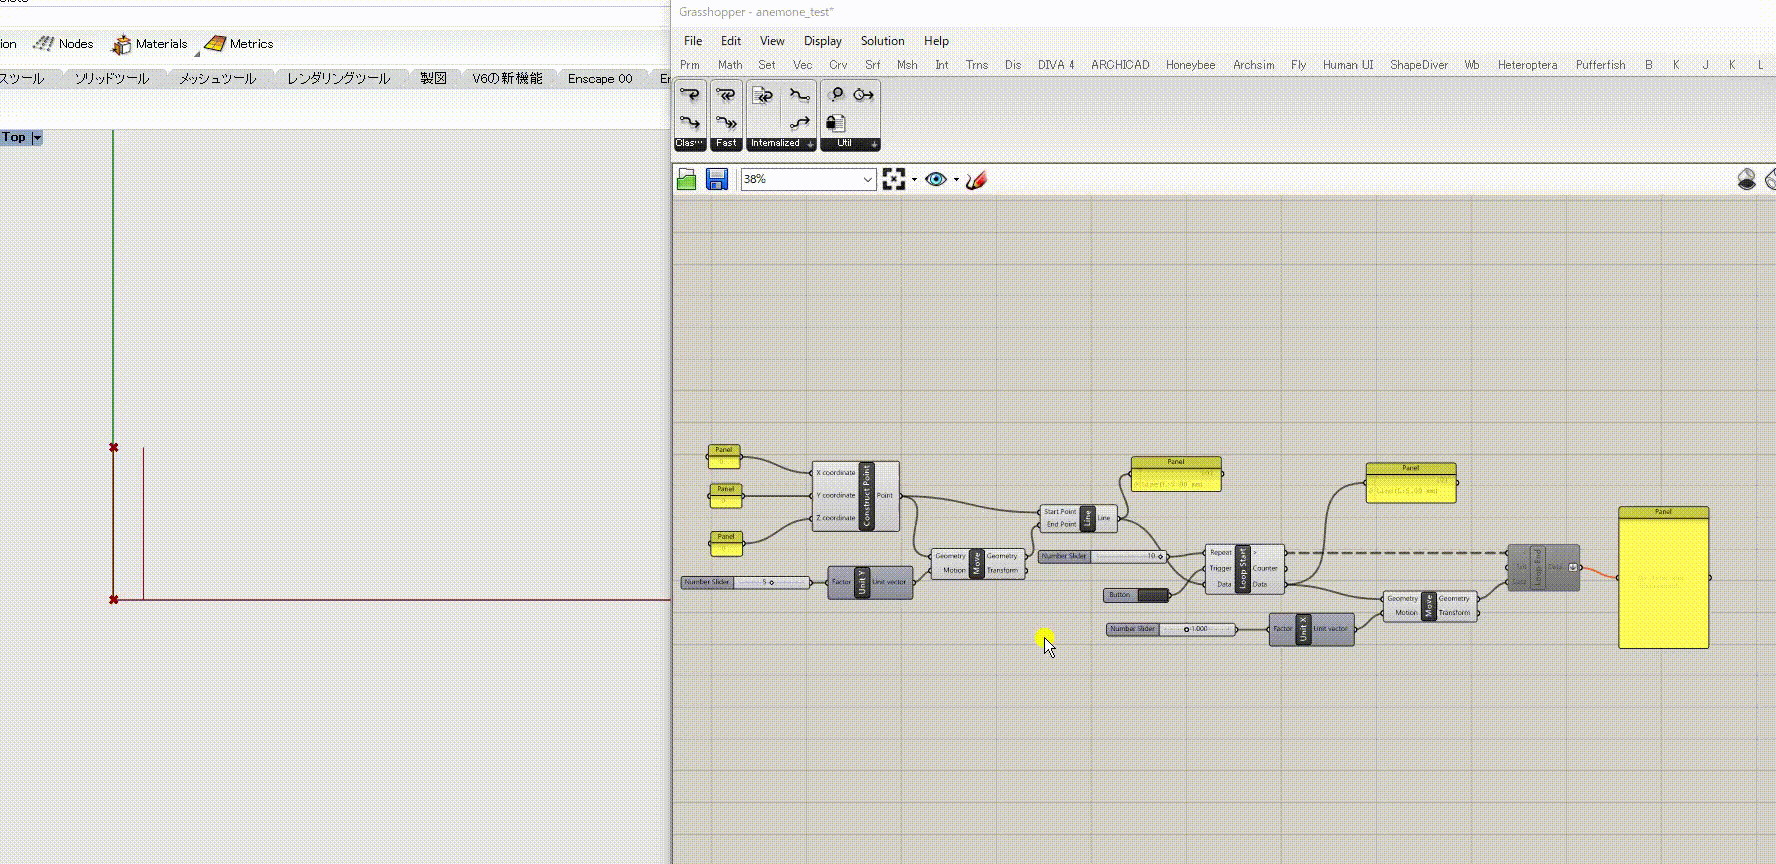Open a file with the green folder icon
The image size is (1776, 864).
(687, 179)
